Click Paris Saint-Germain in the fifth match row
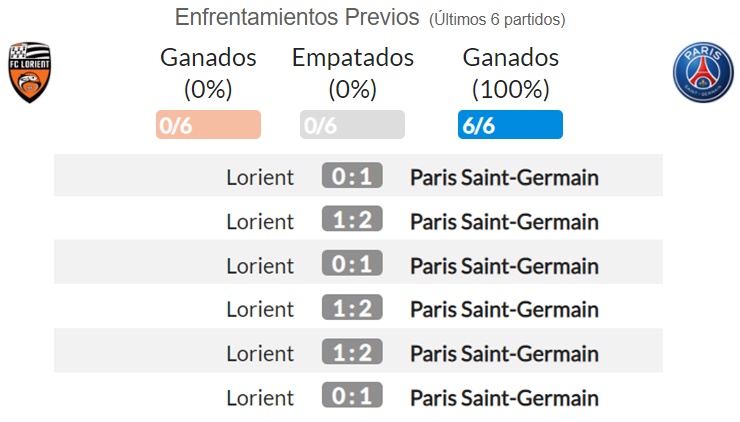 [505, 354]
